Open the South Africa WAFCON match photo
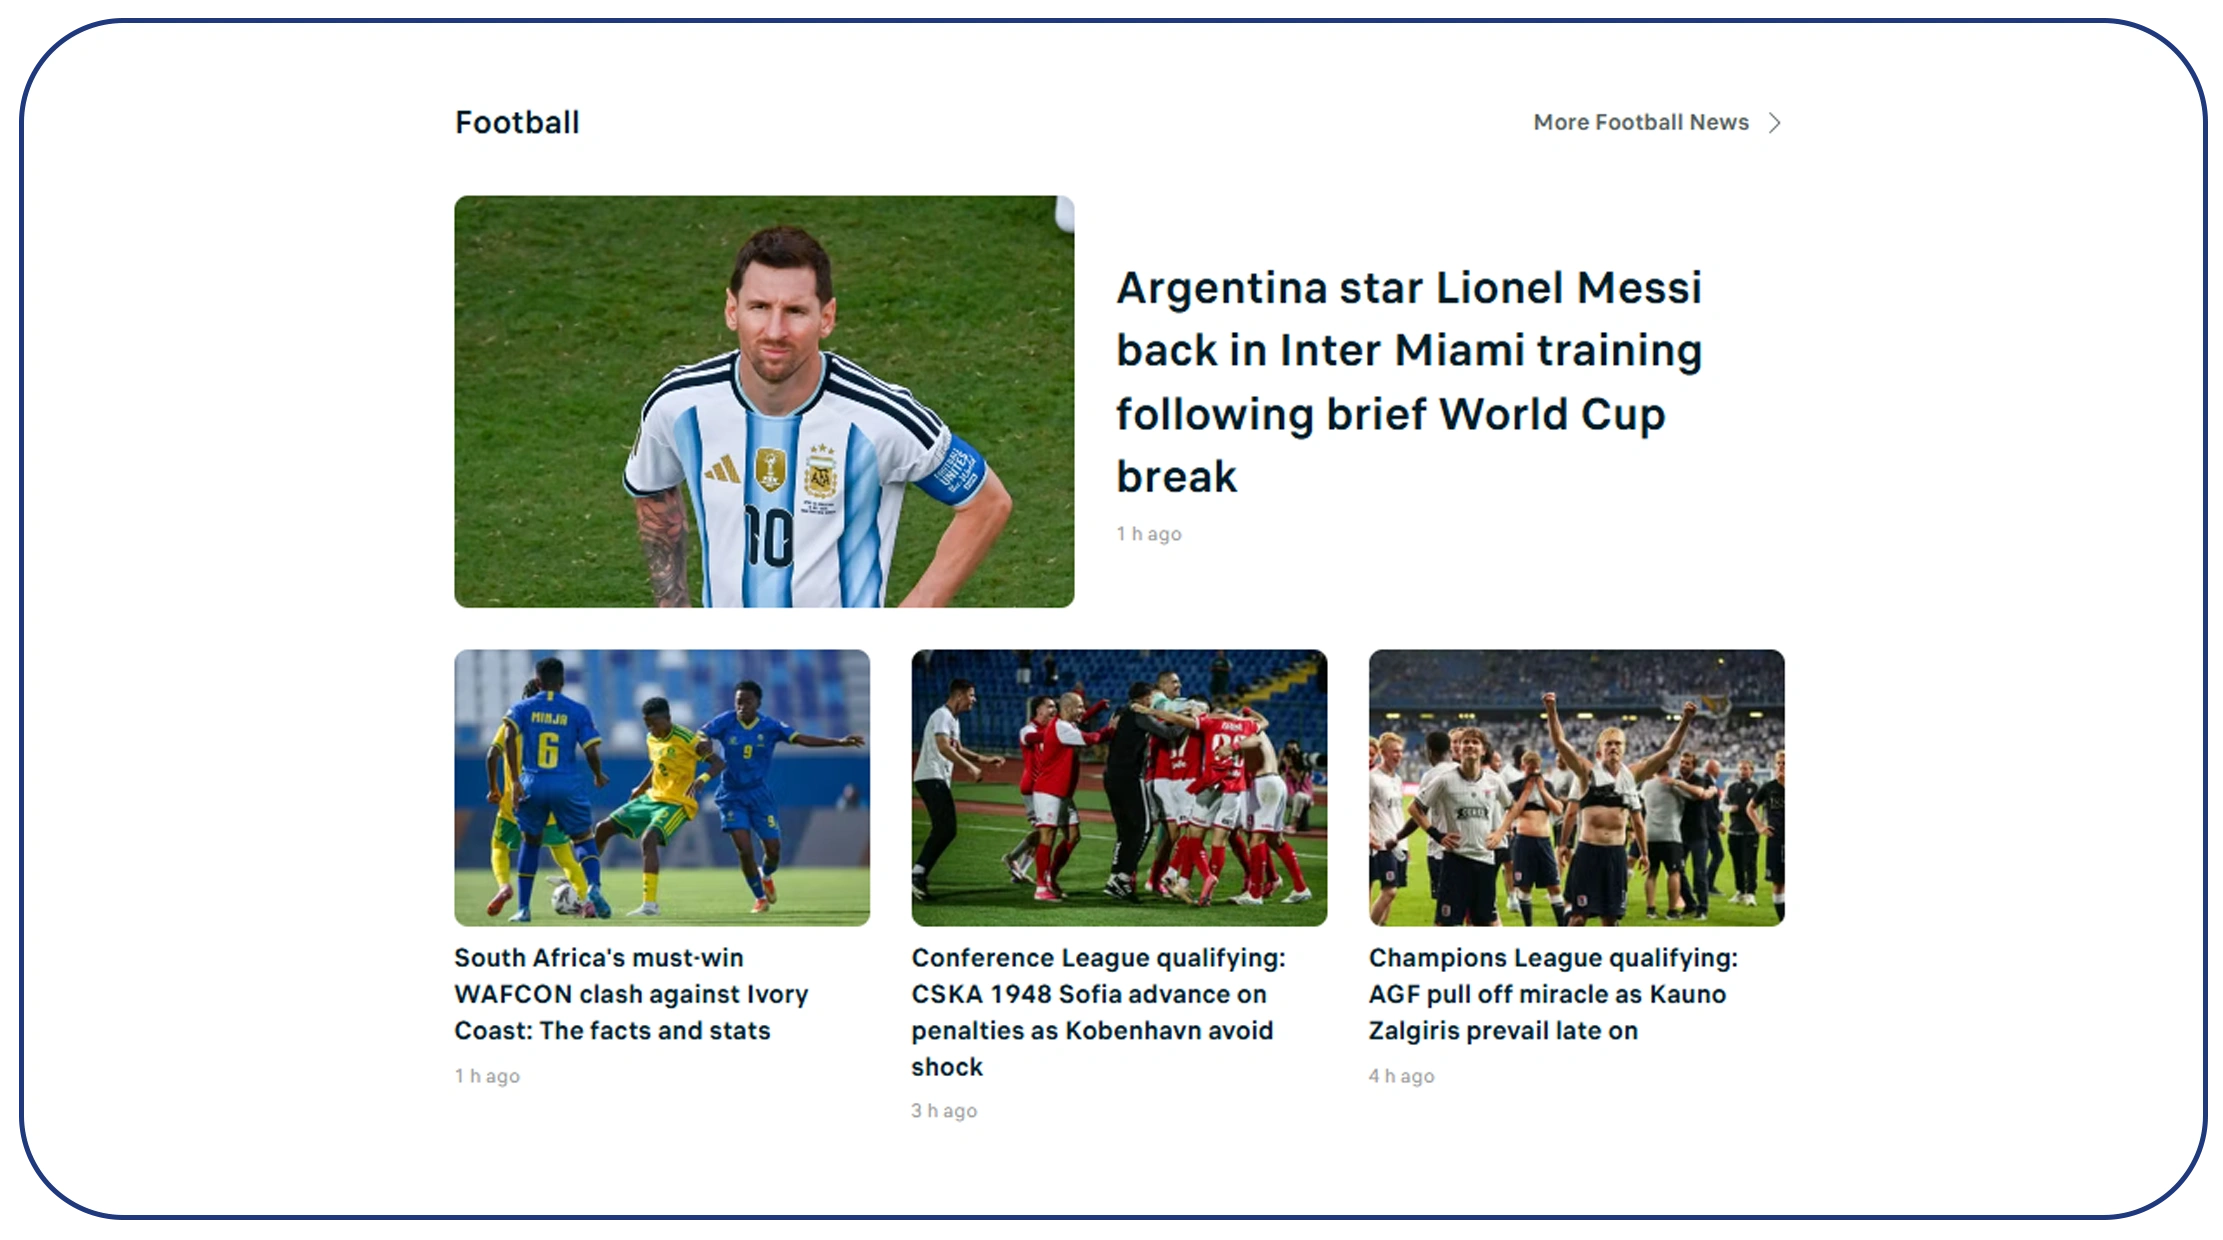The width and height of the screenshot is (2223, 1240). tap(662, 787)
